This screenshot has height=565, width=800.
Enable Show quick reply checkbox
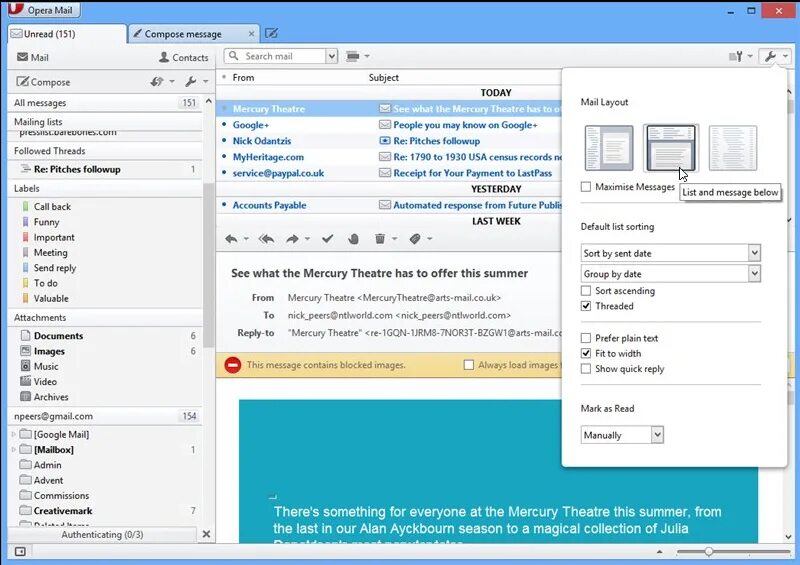(586, 369)
